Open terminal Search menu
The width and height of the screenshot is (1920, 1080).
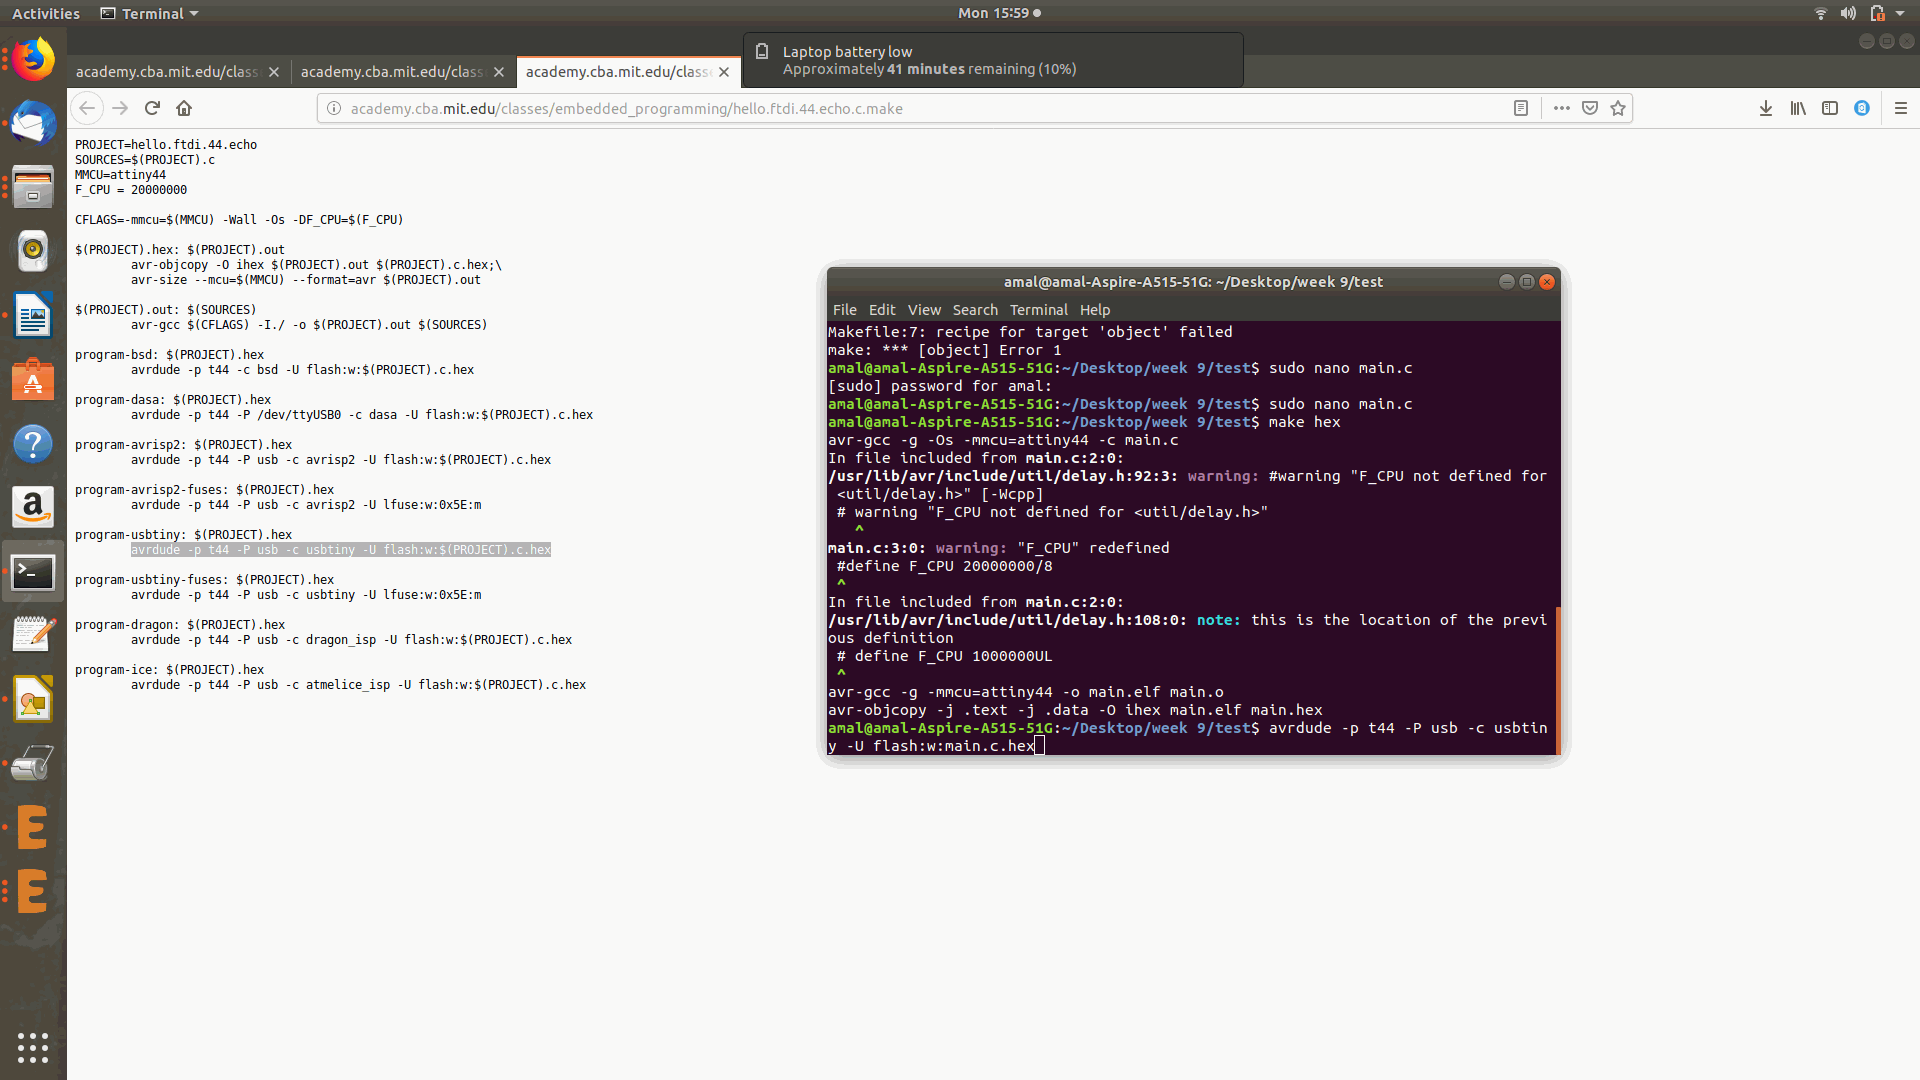coord(974,310)
